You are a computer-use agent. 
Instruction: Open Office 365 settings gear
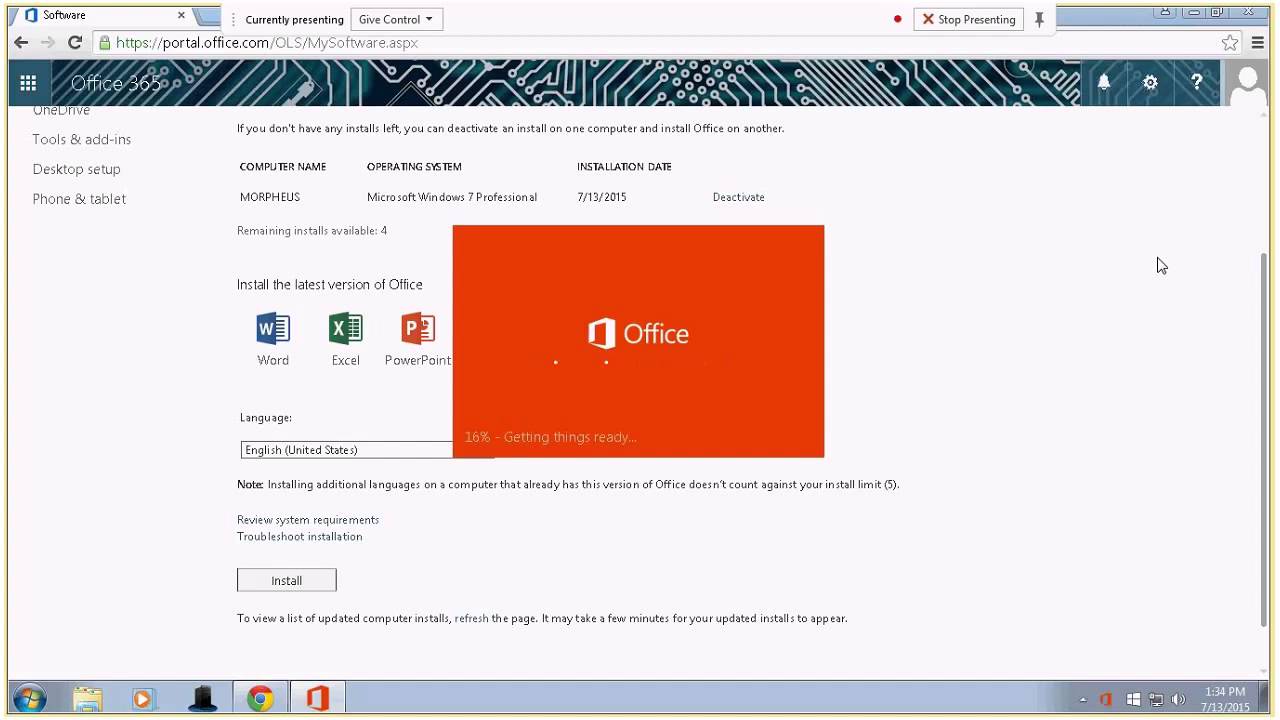click(1150, 83)
